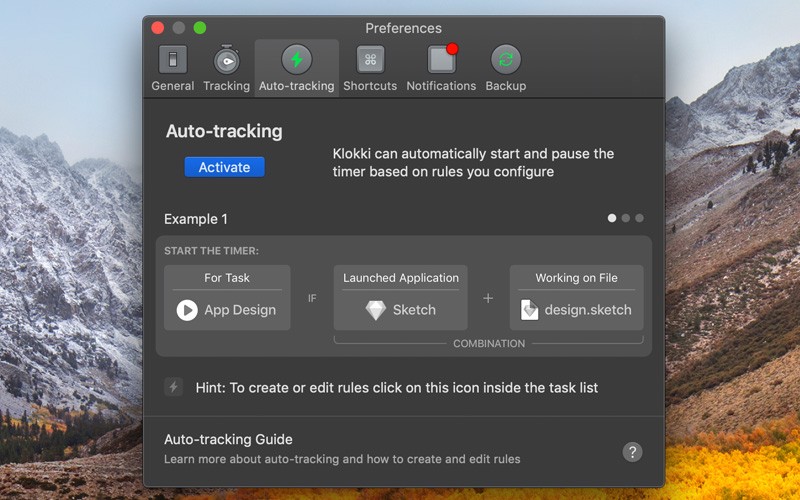Viewport: 800px width, 500px height.
Task: Minimize the Preferences window with gray button
Action: pyautogui.click(x=179, y=28)
